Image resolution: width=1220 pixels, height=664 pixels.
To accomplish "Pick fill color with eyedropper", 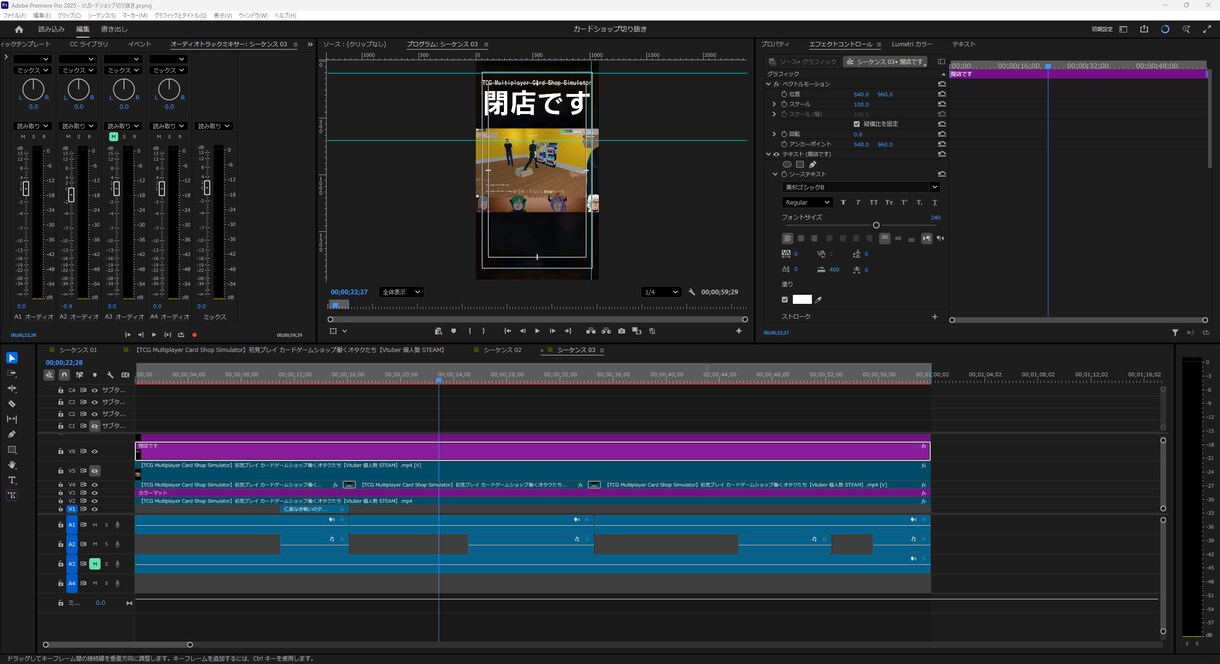I will point(819,299).
